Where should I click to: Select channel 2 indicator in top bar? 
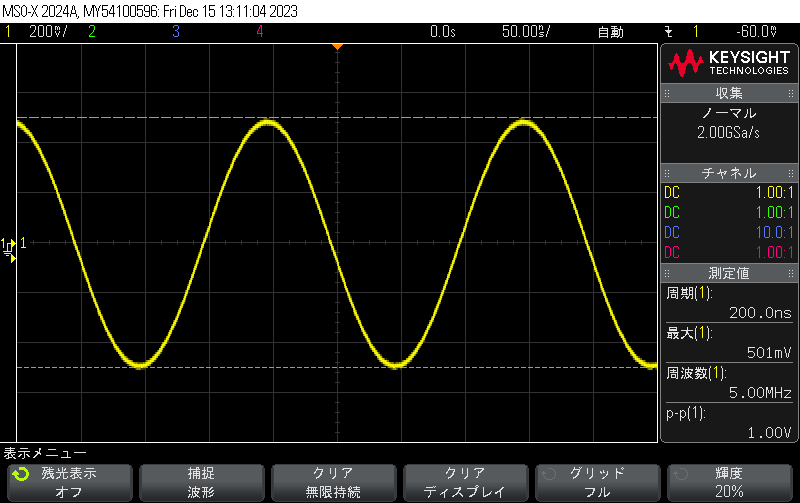point(91,32)
